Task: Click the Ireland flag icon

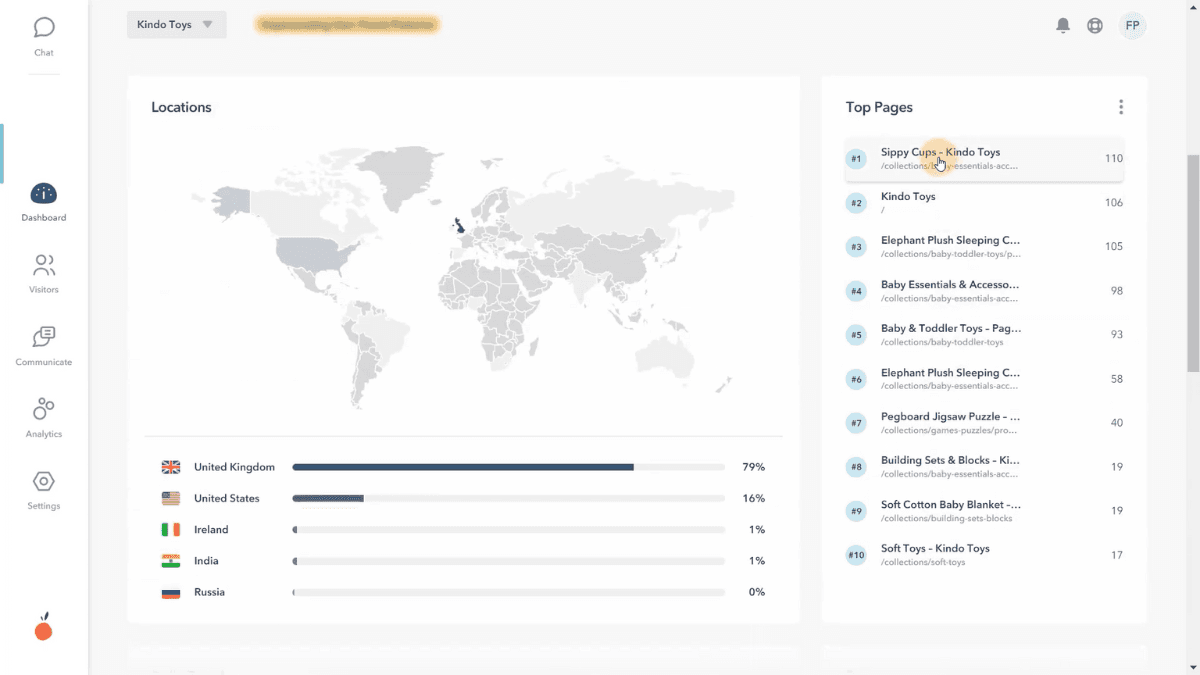Action: (x=171, y=530)
